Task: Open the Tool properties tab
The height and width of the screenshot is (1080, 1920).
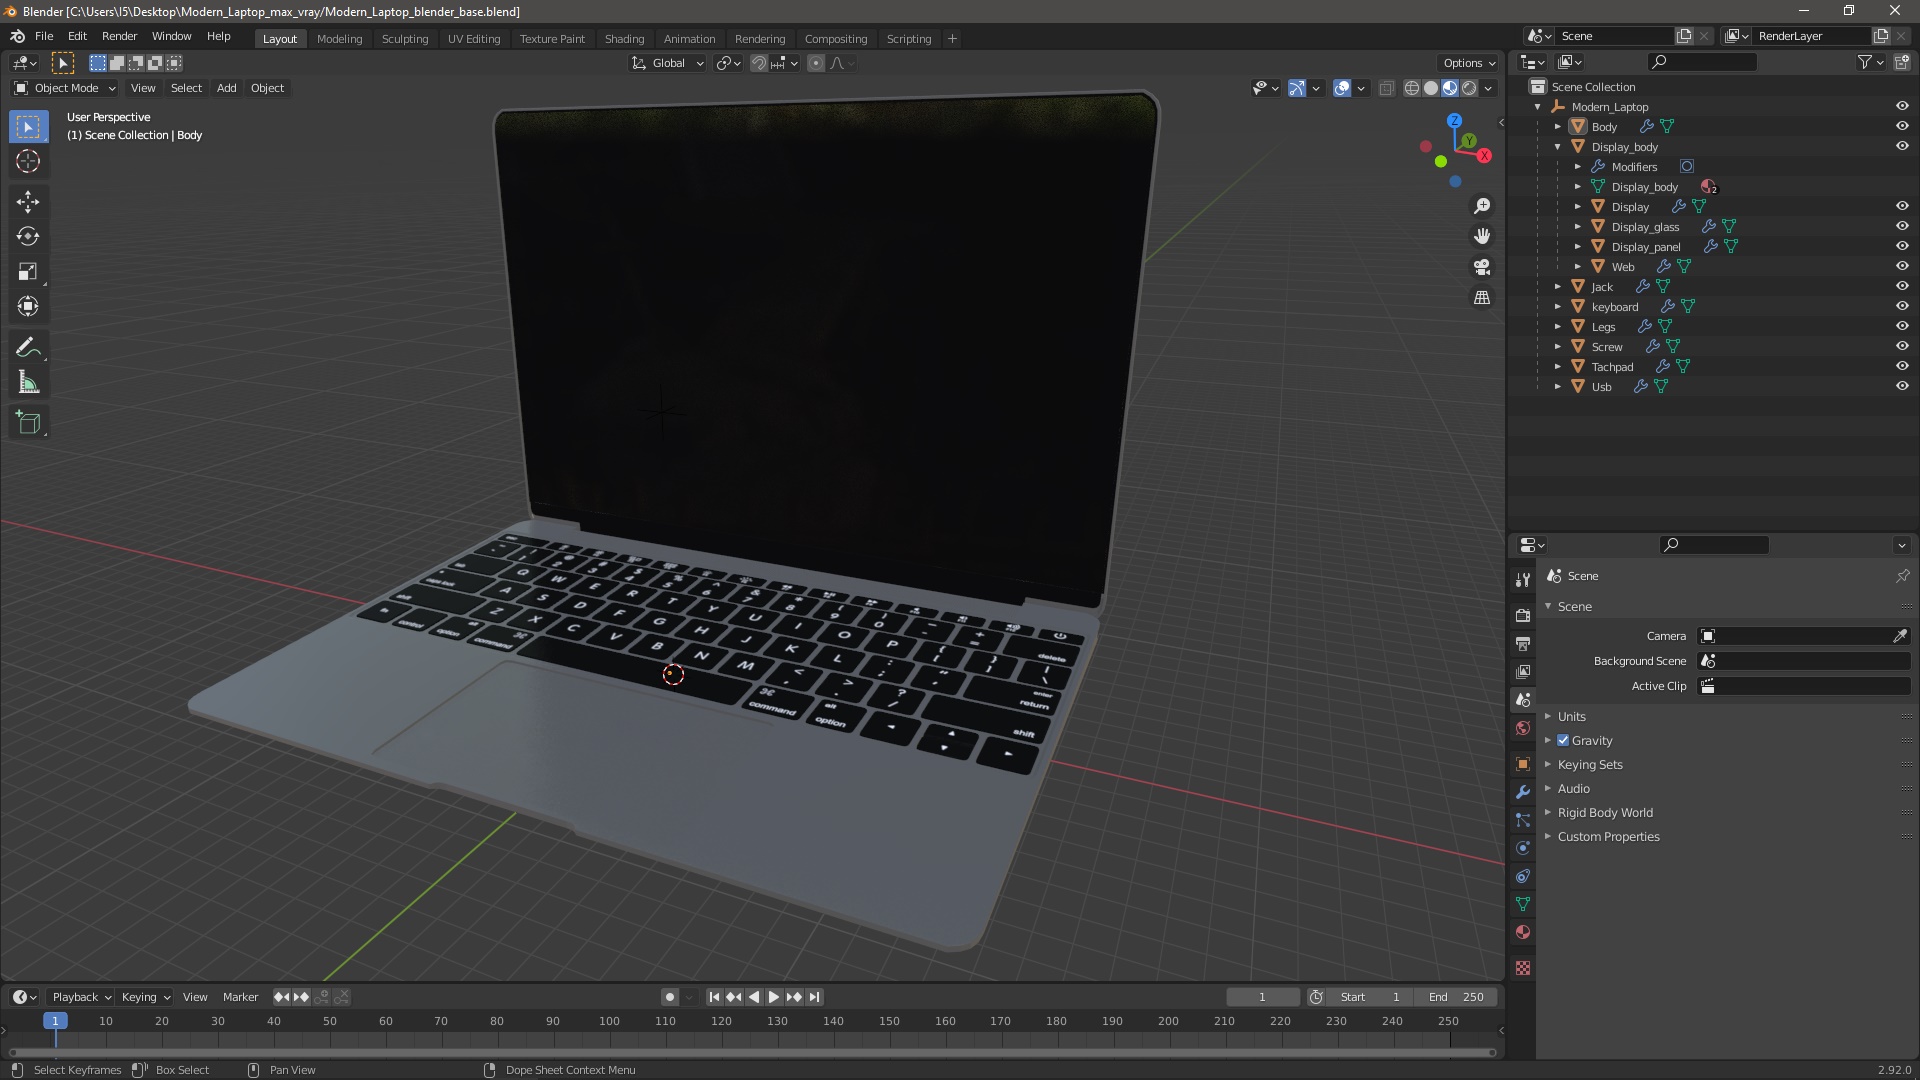Action: click(1523, 580)
